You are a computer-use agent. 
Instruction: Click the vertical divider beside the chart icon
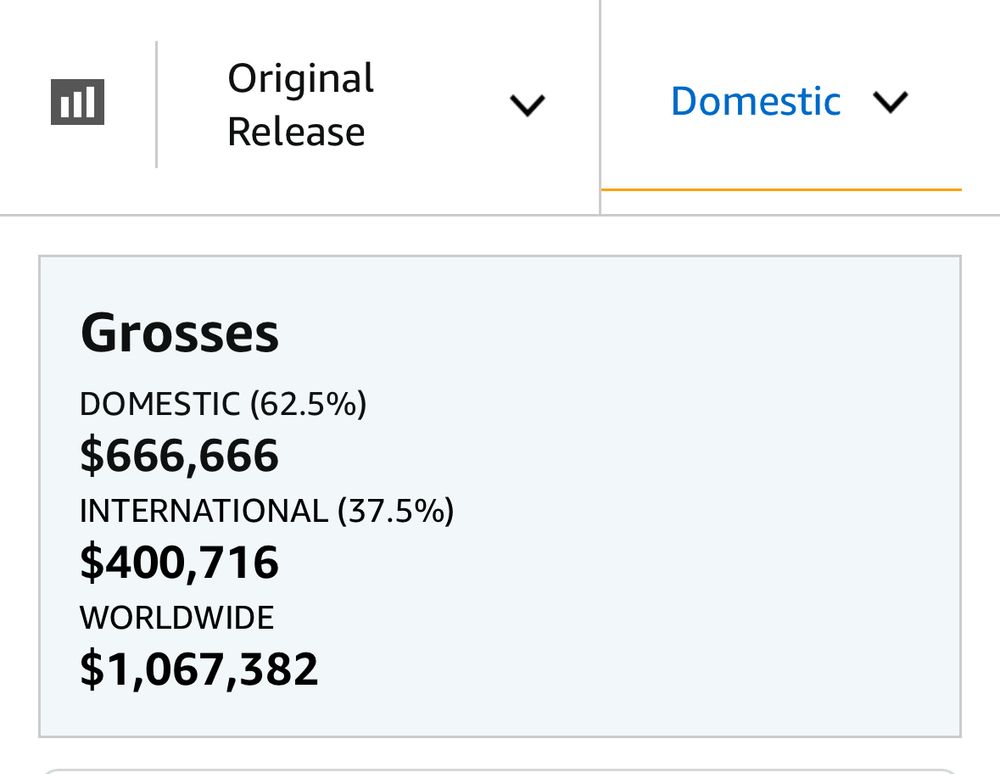coord(156,105)
